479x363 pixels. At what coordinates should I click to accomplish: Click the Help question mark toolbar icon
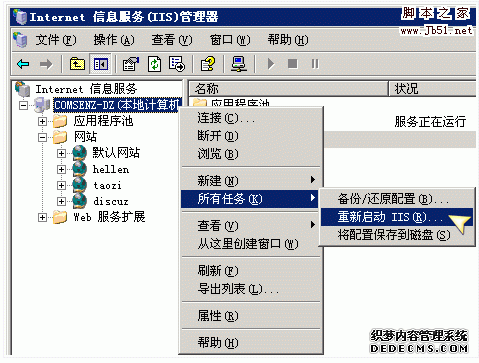tap(208, 63)
